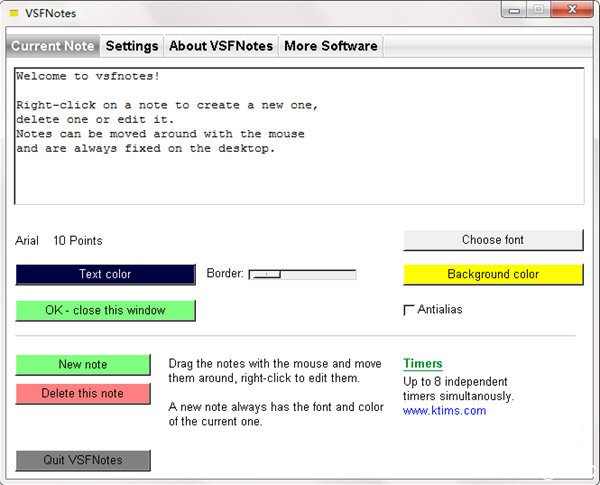The image size is (600, 485).
Task: Open the yellow Background color picker
Action: click(x=493, y=274)
